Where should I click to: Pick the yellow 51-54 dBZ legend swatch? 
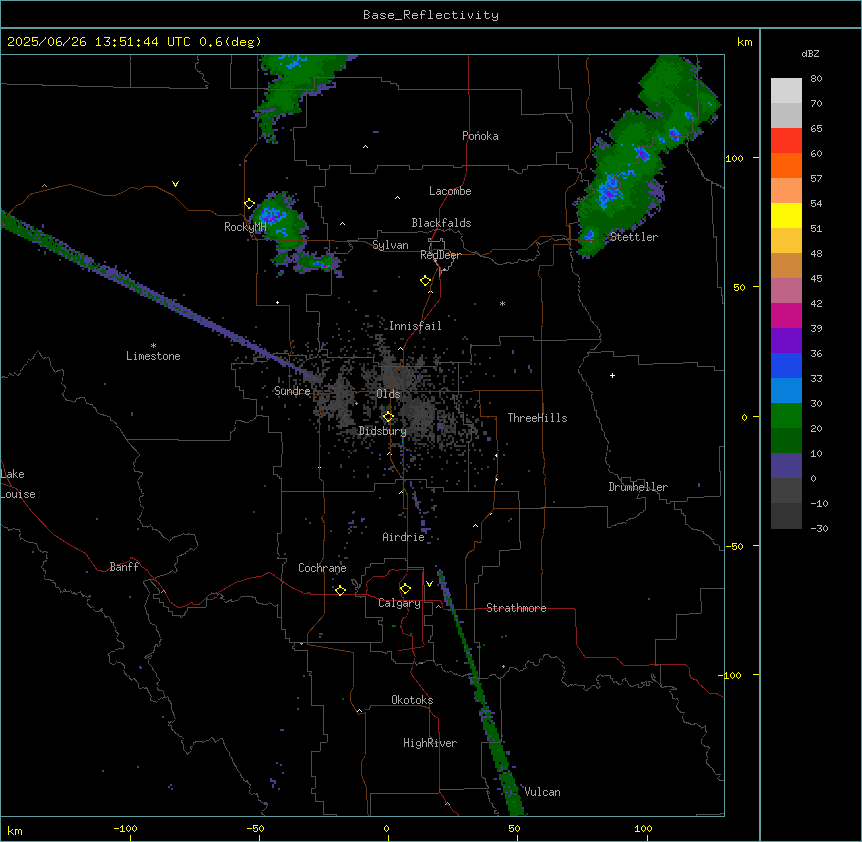coord(786,215)
